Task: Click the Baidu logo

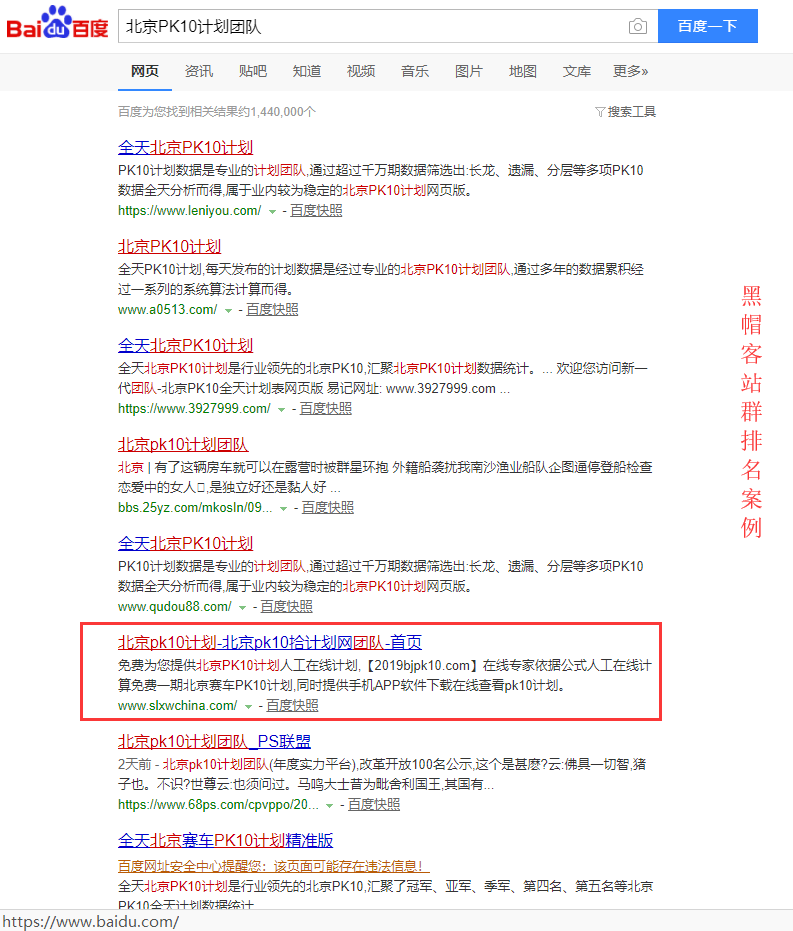Action: pyautogui.click(x=58, y=23)
